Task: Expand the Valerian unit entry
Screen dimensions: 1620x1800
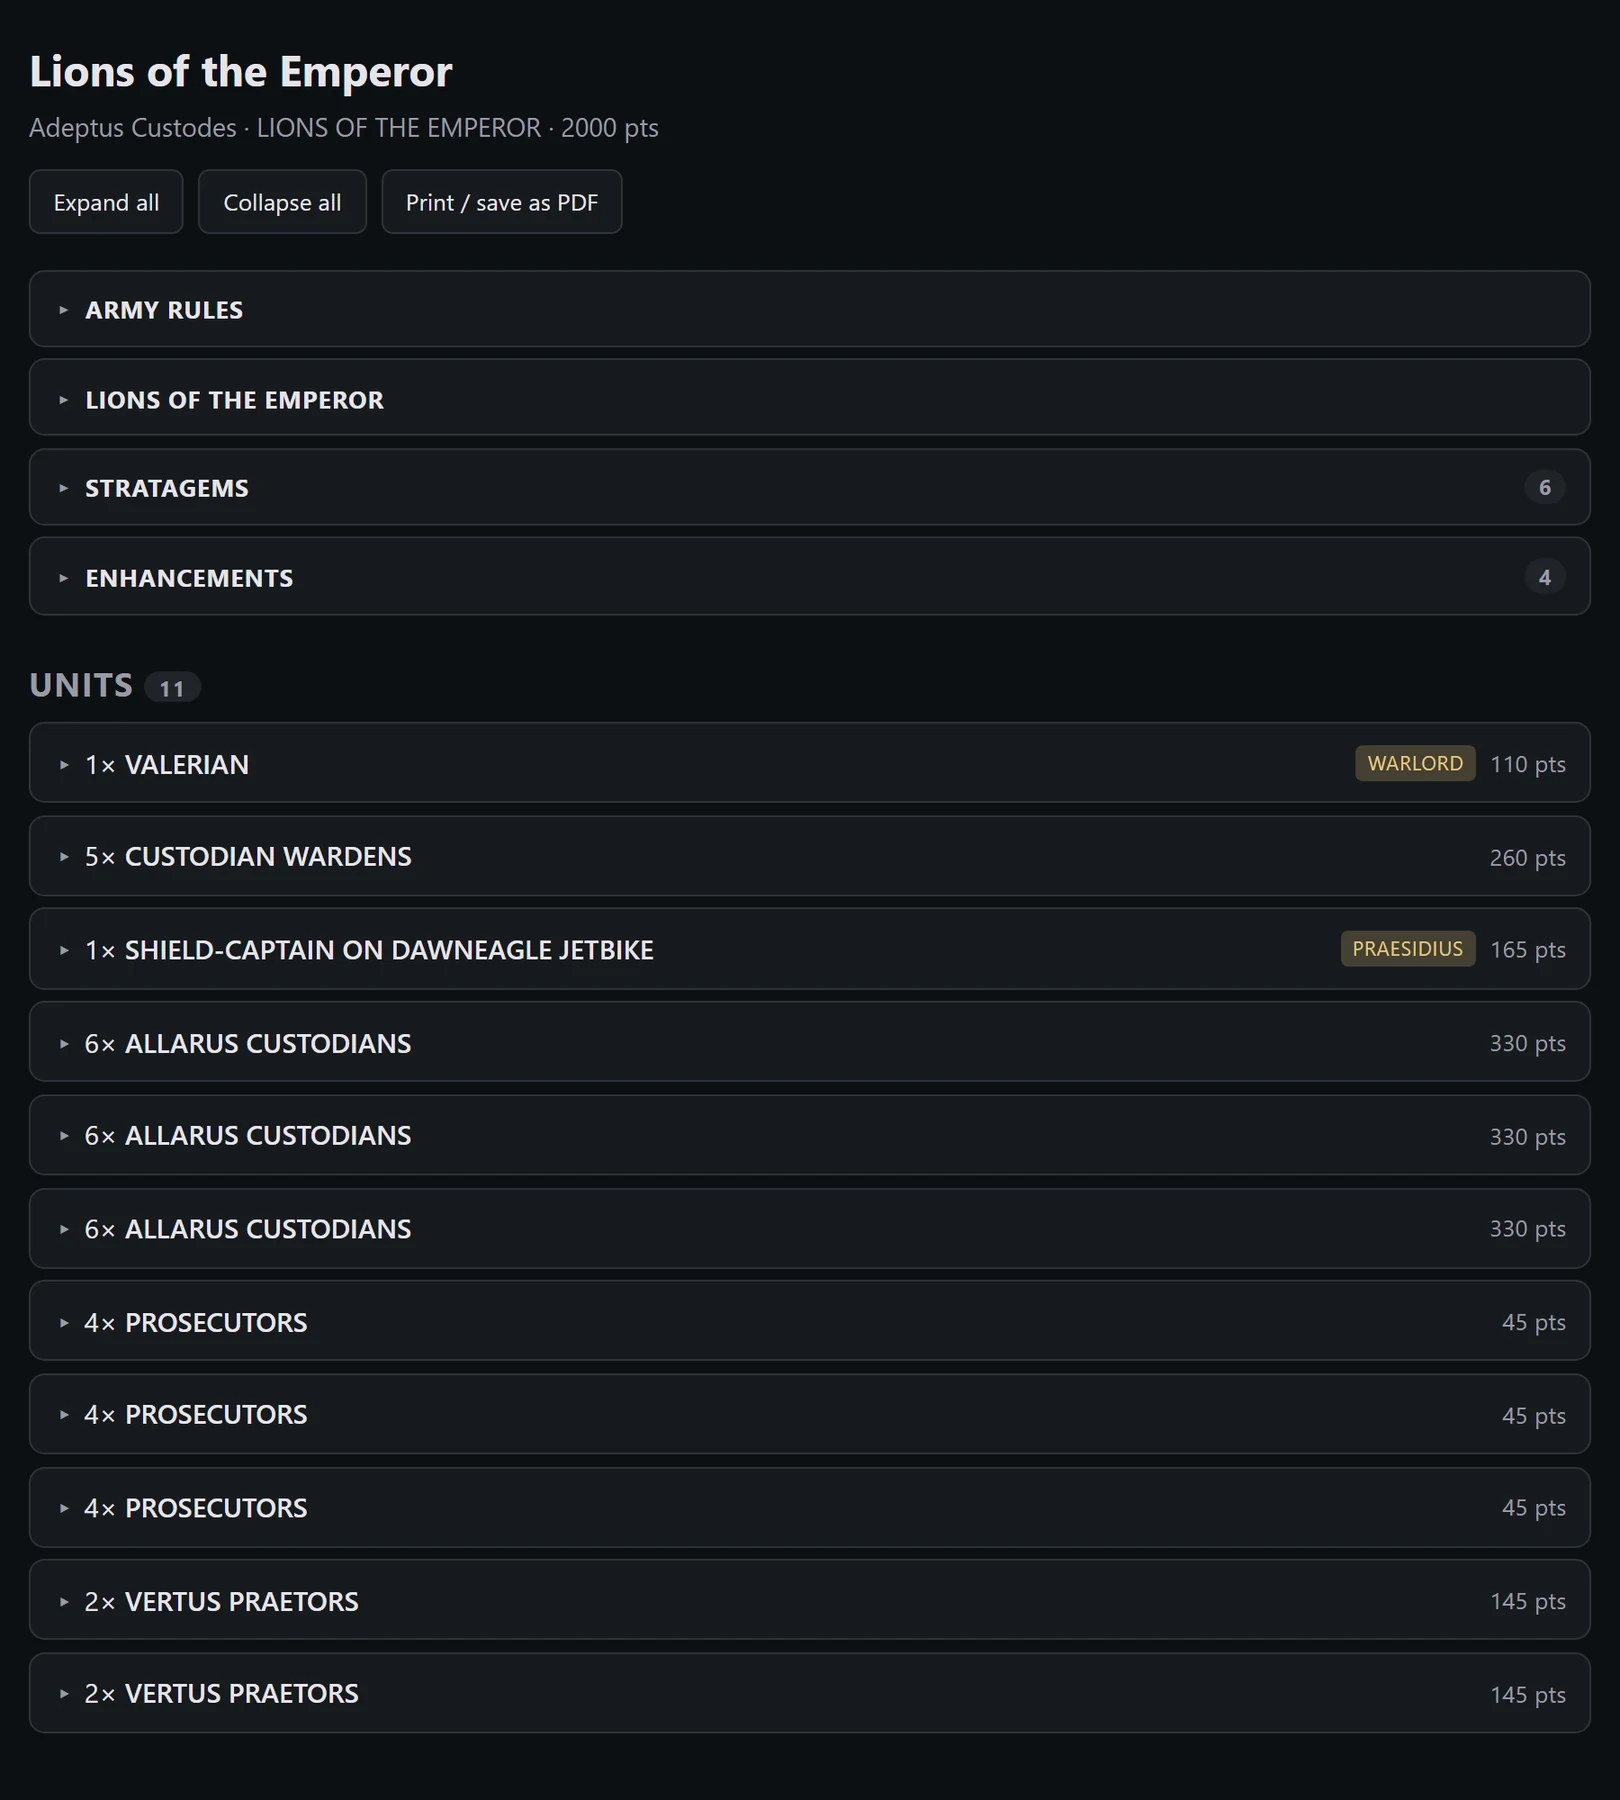Action: coord(810,763)
